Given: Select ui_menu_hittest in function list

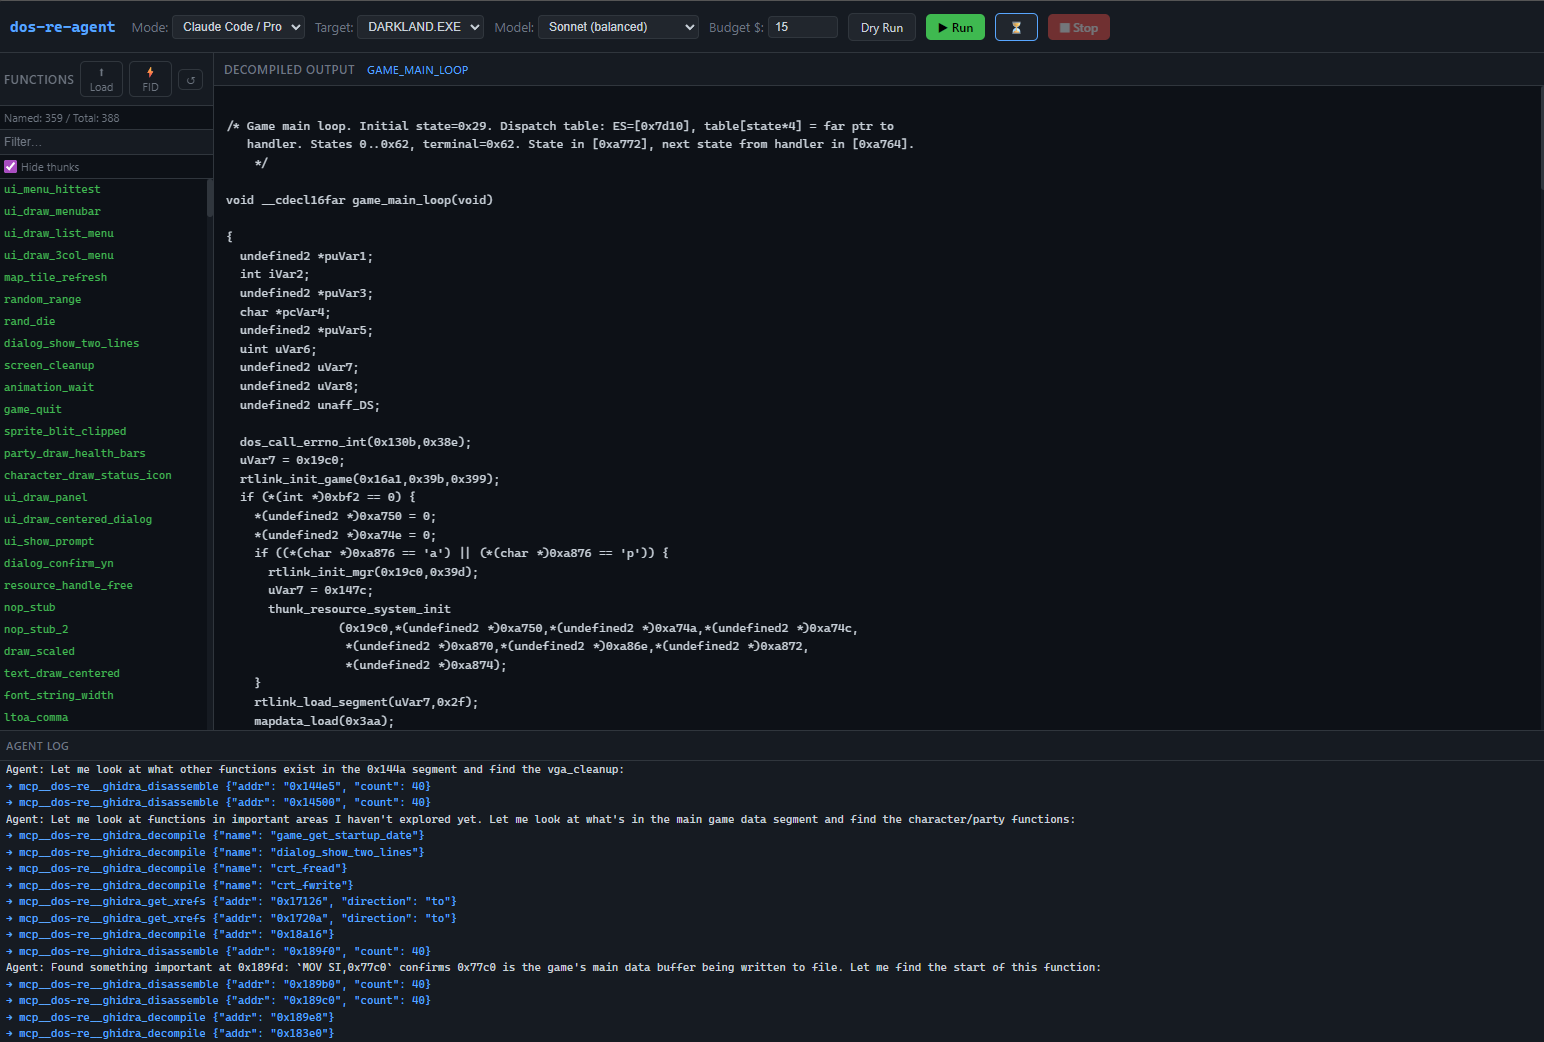Looking at the screenshot, I should pos(52,189).
